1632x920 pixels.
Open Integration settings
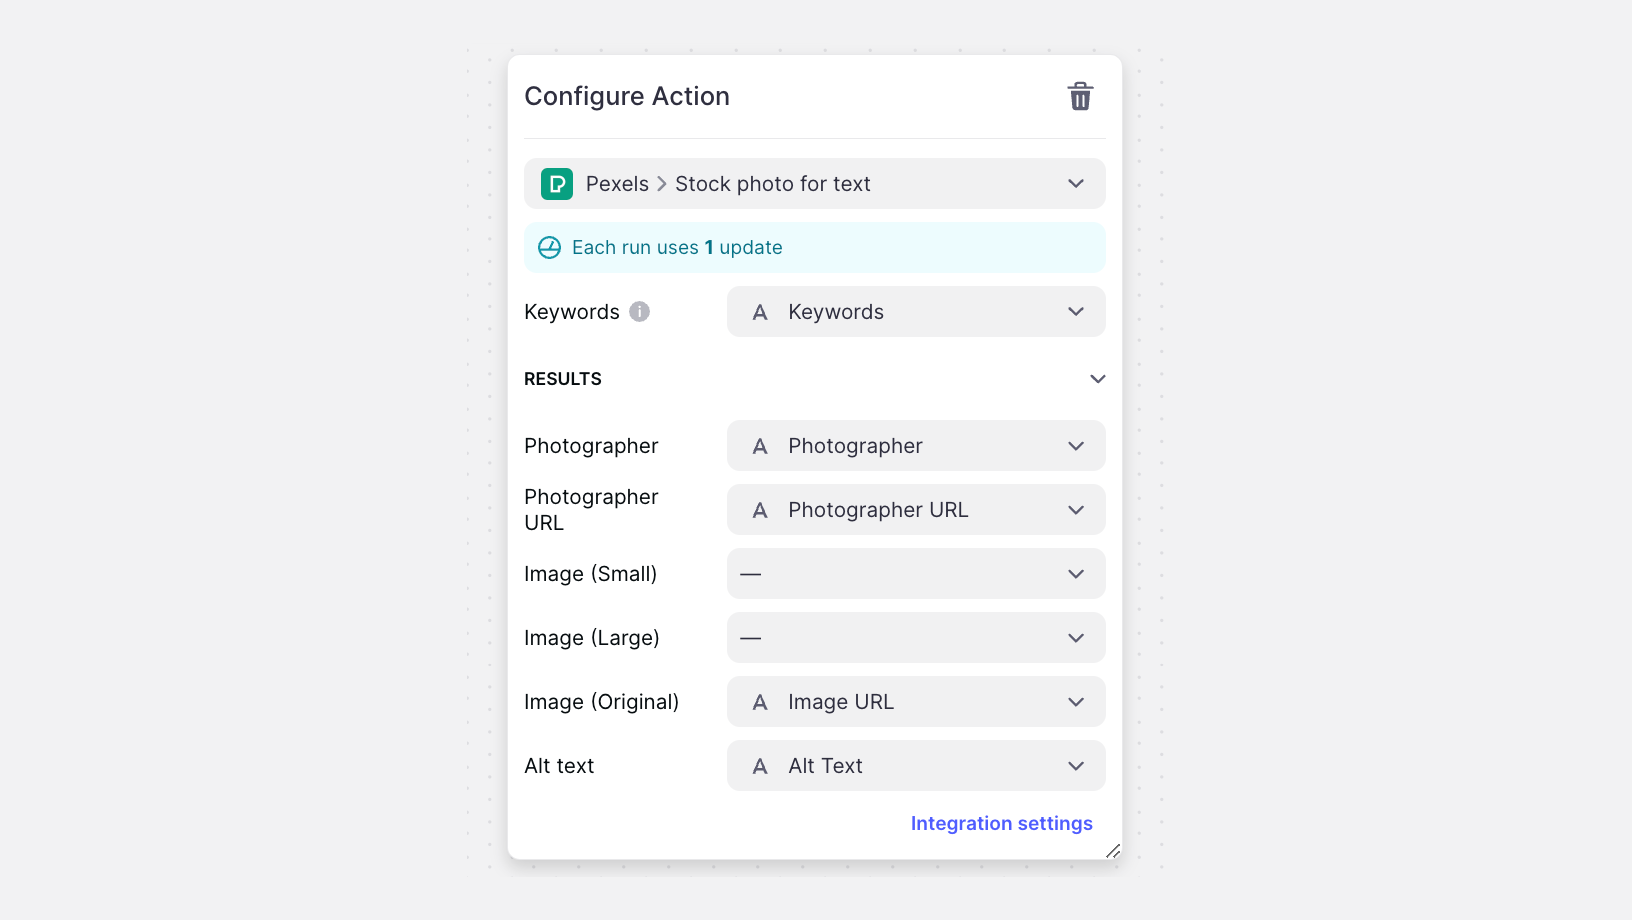pos(1001,822)
